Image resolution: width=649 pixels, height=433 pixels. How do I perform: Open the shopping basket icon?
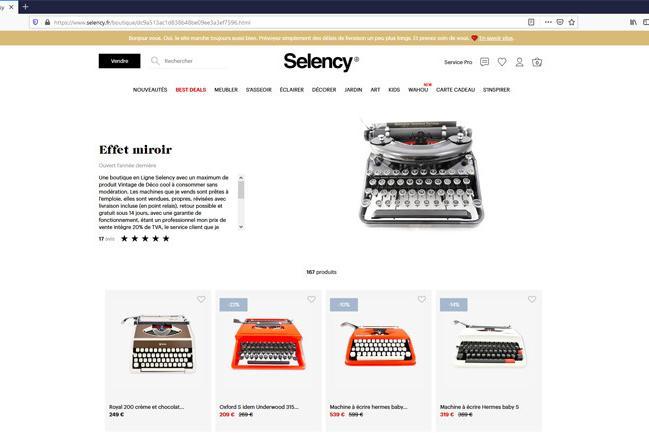coord(537,62)
